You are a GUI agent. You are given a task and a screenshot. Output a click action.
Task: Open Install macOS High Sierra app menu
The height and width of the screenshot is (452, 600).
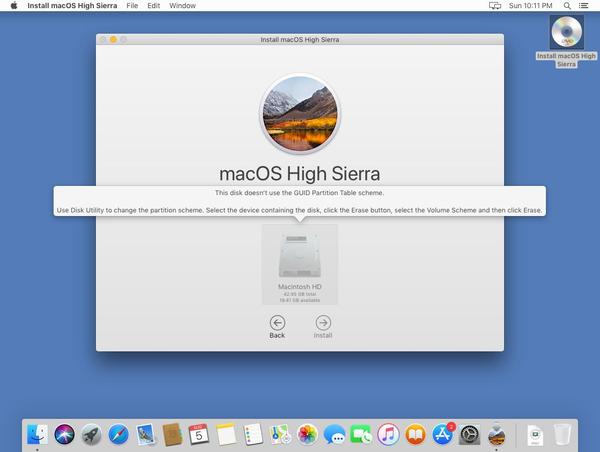[72, 6]
